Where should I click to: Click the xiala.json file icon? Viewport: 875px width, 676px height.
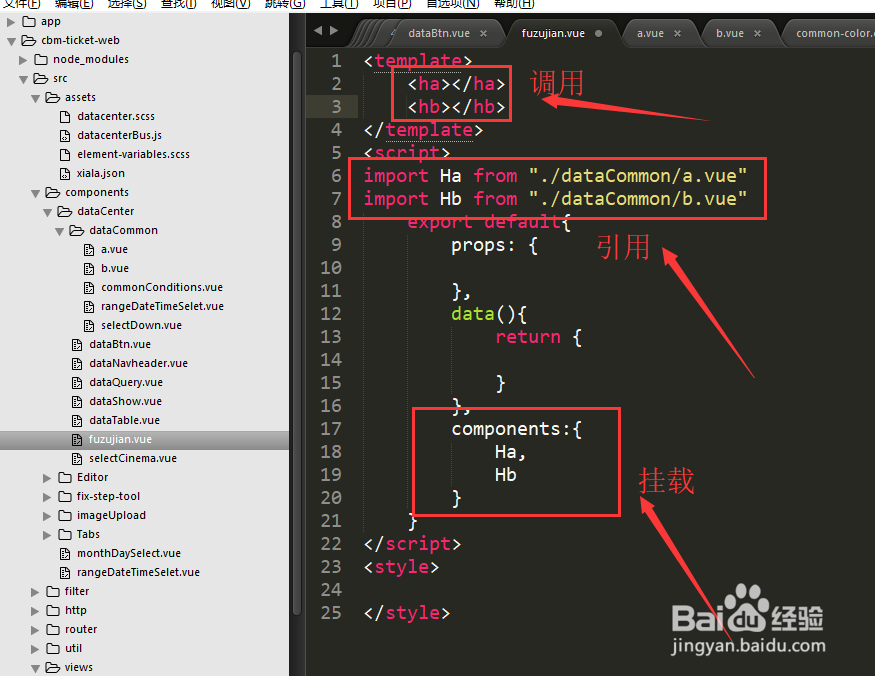tap(65, 173)
